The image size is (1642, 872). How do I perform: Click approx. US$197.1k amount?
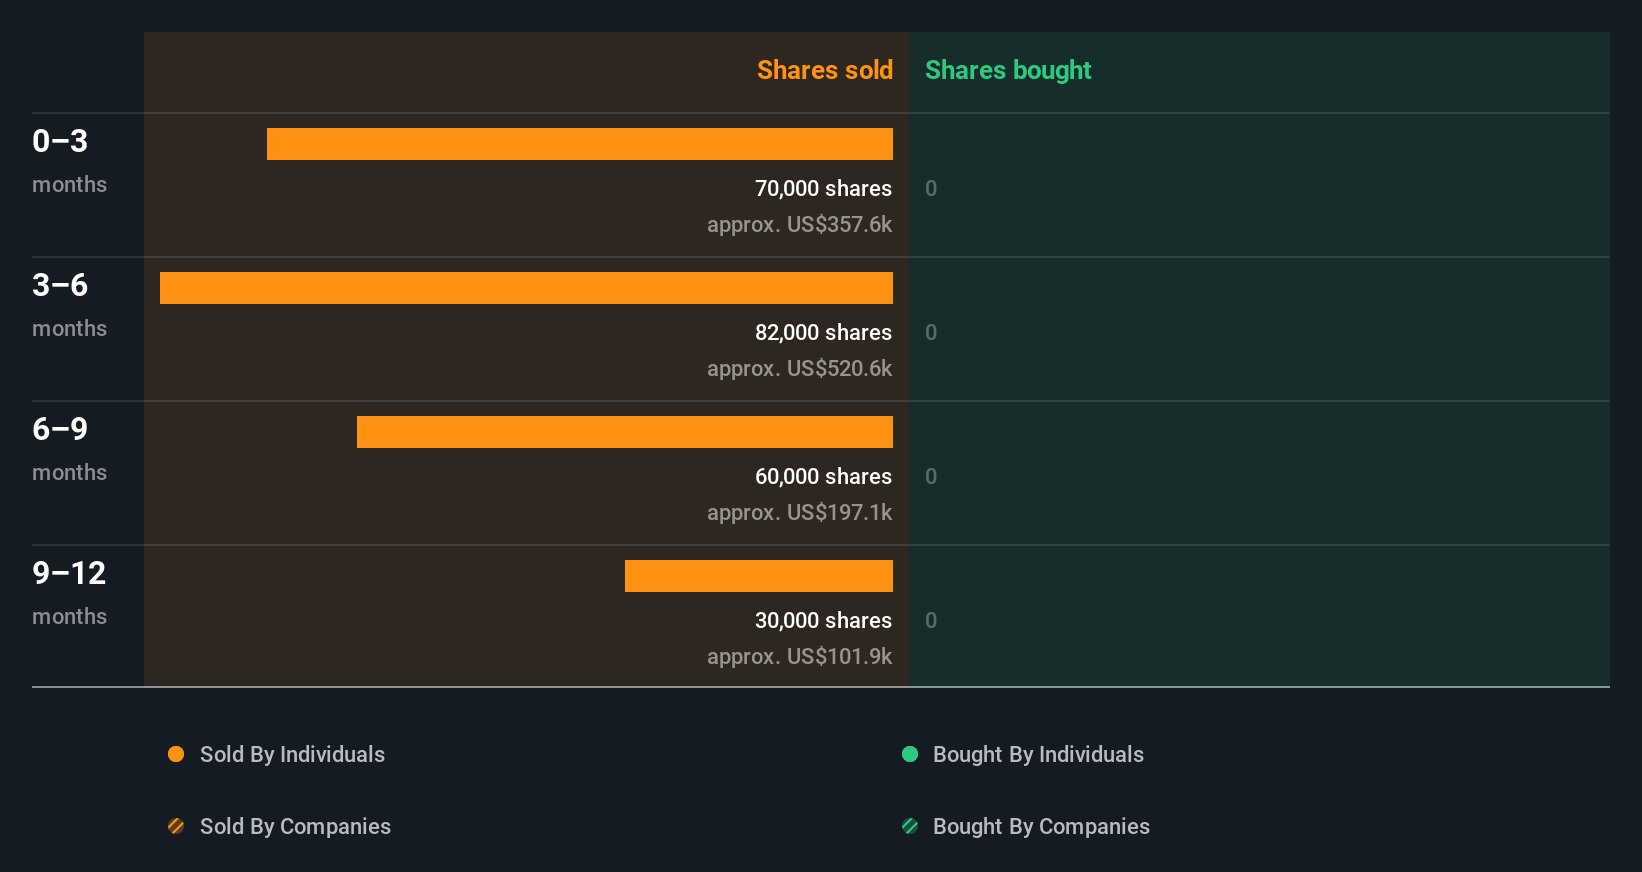799,512
